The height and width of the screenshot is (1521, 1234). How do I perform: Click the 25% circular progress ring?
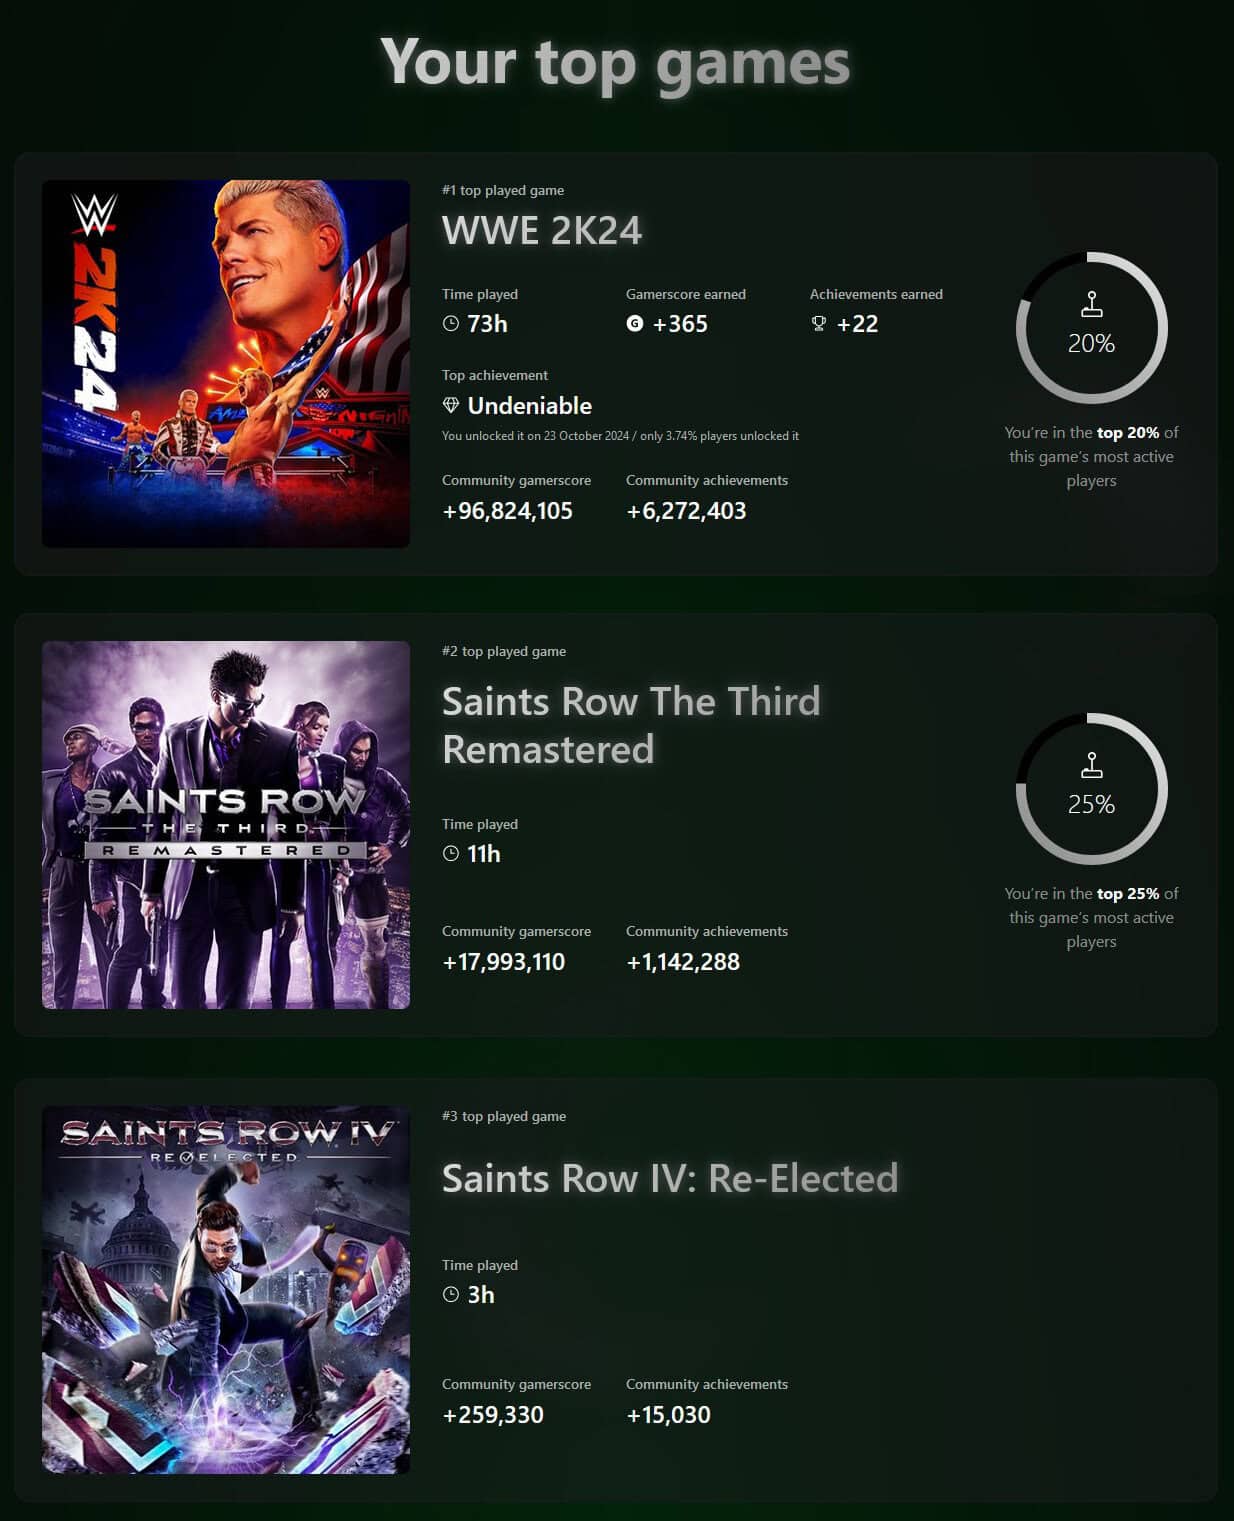tap(1092, 789)
